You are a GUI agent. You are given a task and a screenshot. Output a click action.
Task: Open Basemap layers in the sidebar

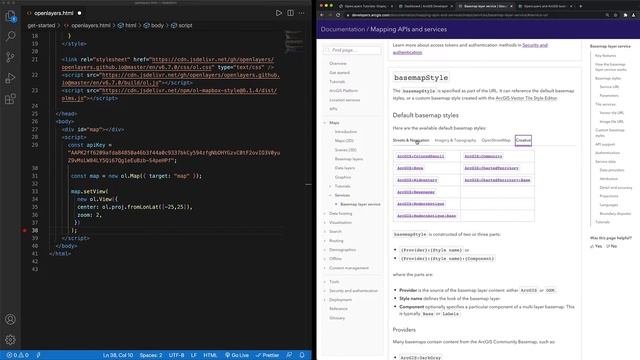tap(349, 159)
